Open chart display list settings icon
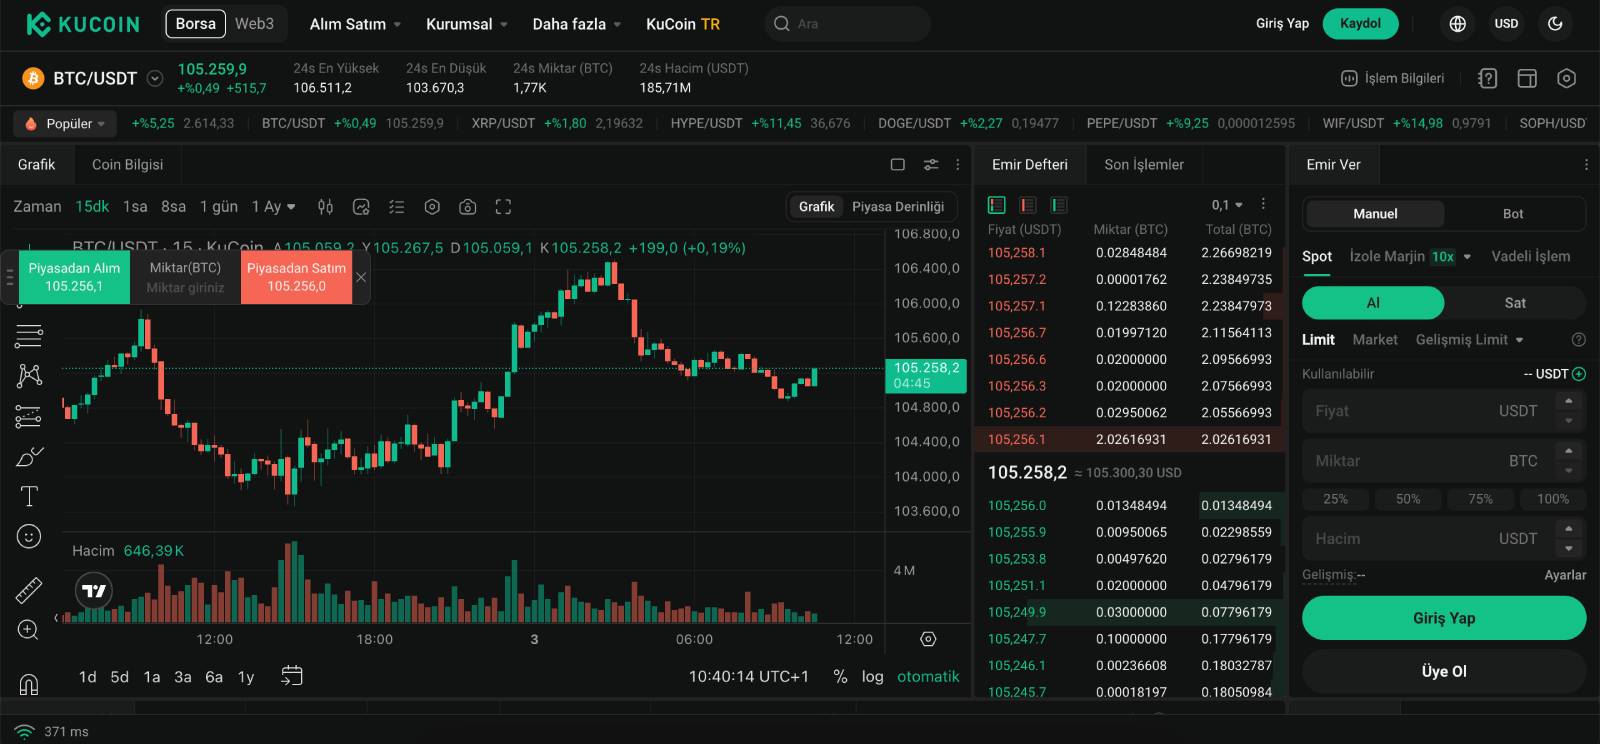The image size is (1600, 744). pos(397,207)
